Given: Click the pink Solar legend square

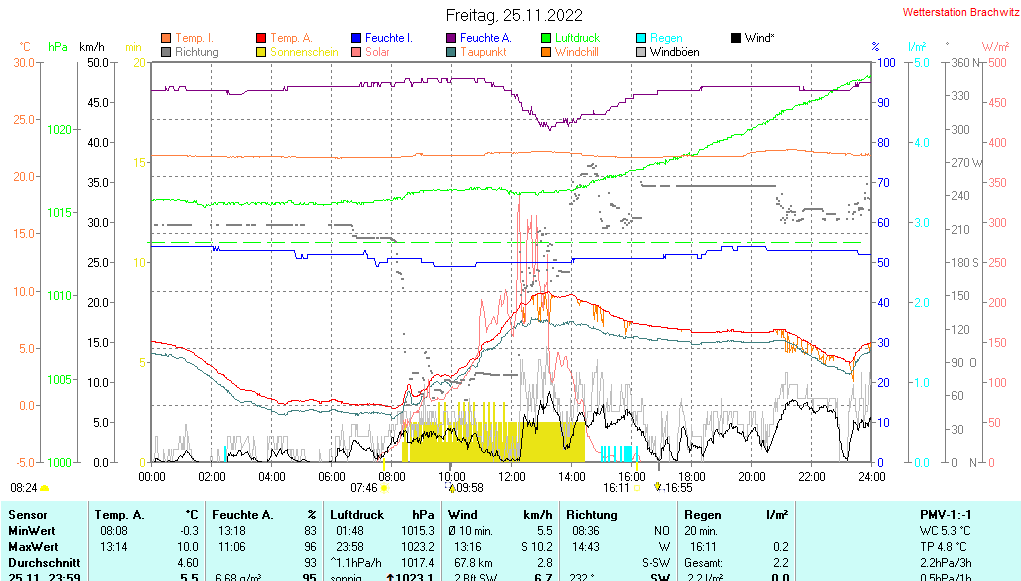Looking at the screenshot, I should point(357,52).
